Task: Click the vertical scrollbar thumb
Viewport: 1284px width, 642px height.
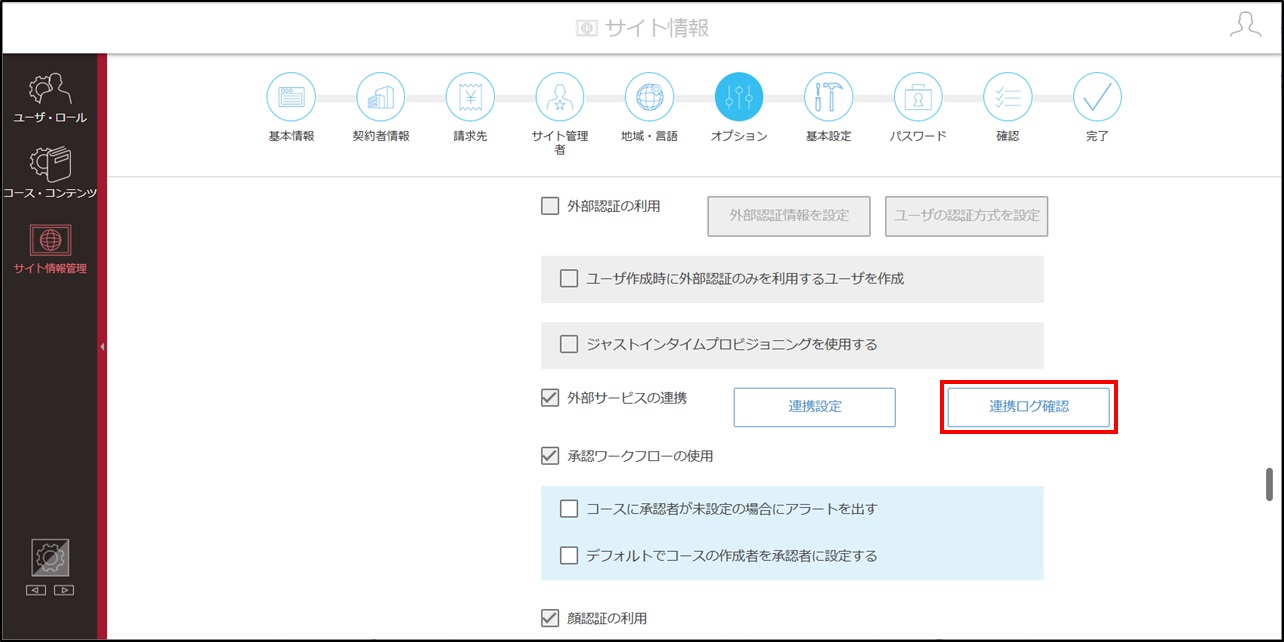Action: [1270, 485]
